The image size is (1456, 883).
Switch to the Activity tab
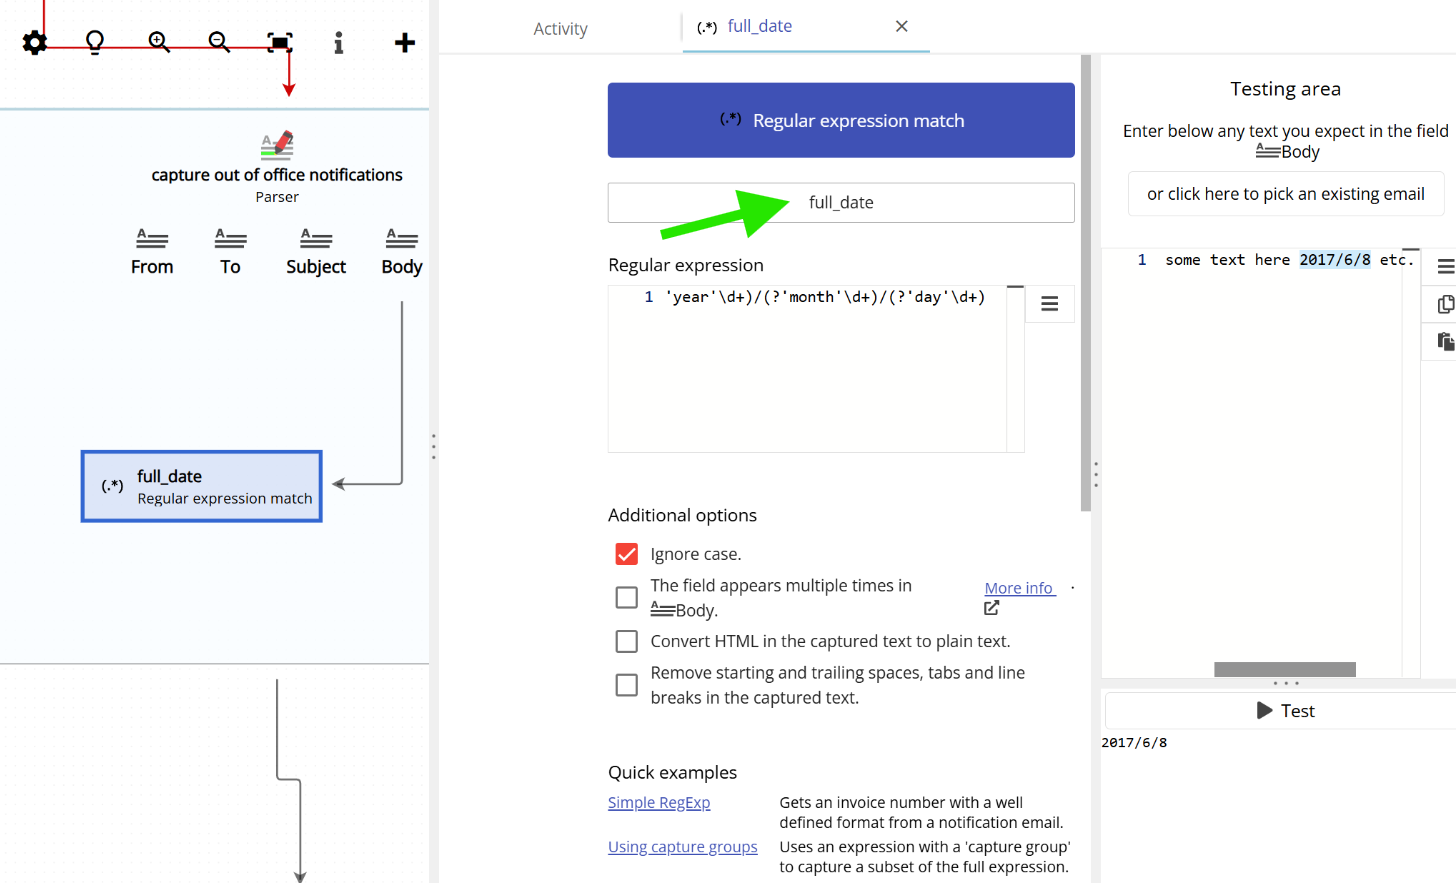pyautogui.click(x=559, y=28)
